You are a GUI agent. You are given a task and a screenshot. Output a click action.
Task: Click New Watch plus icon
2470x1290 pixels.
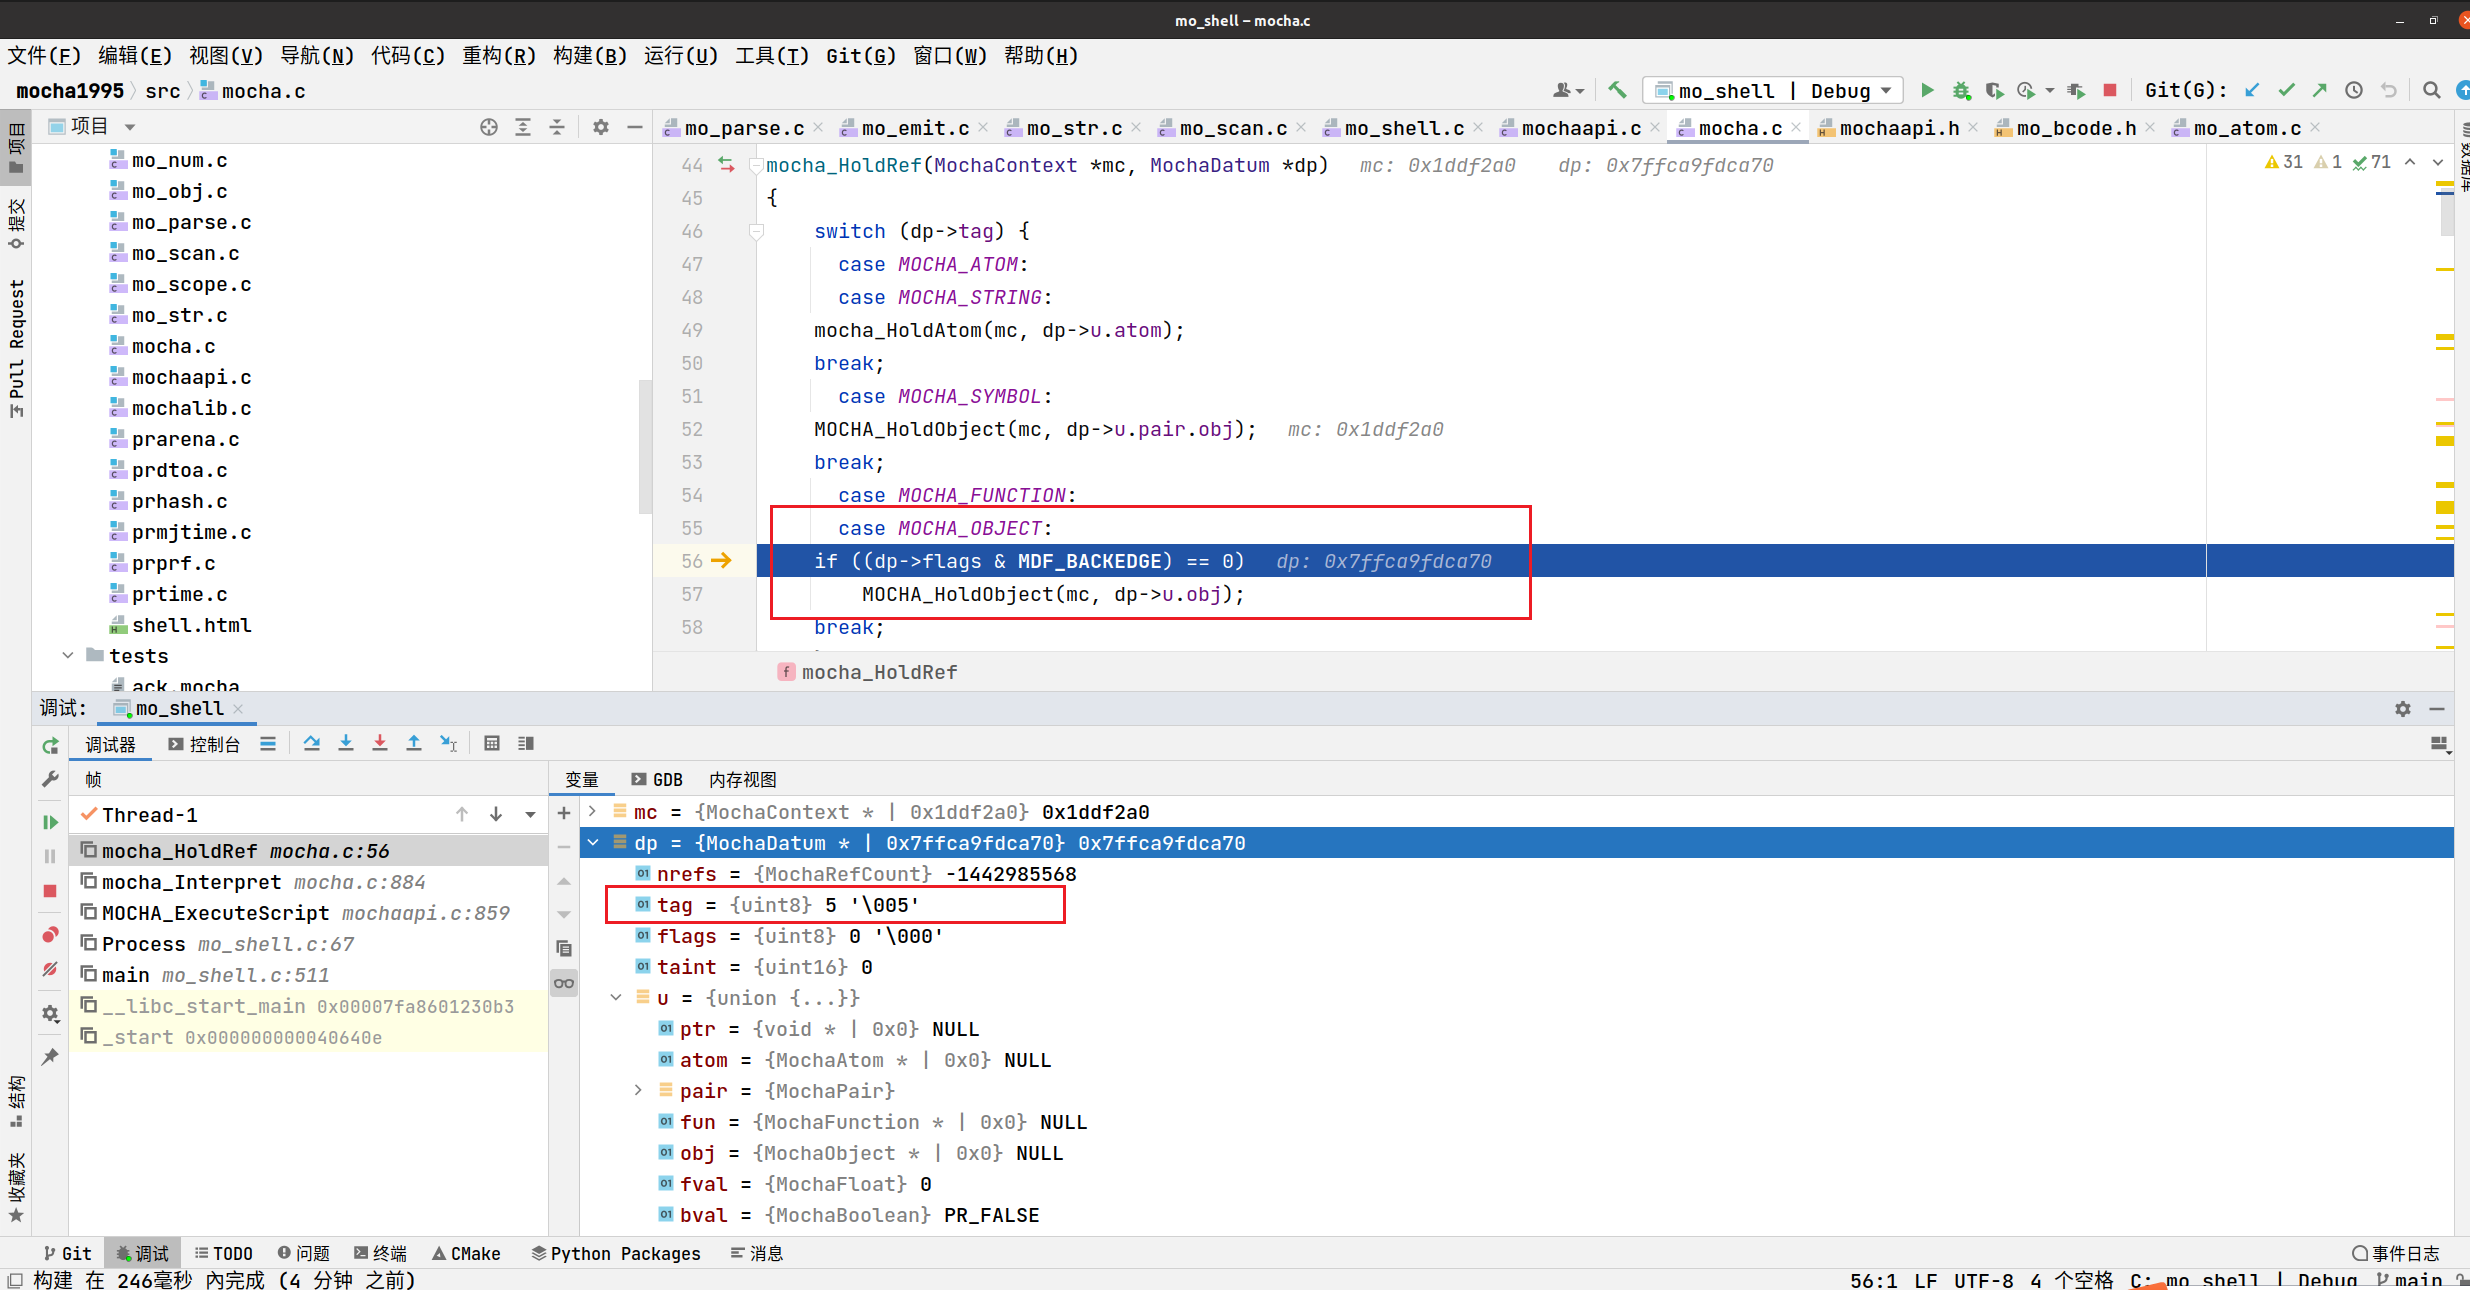(x=564, y=813)
